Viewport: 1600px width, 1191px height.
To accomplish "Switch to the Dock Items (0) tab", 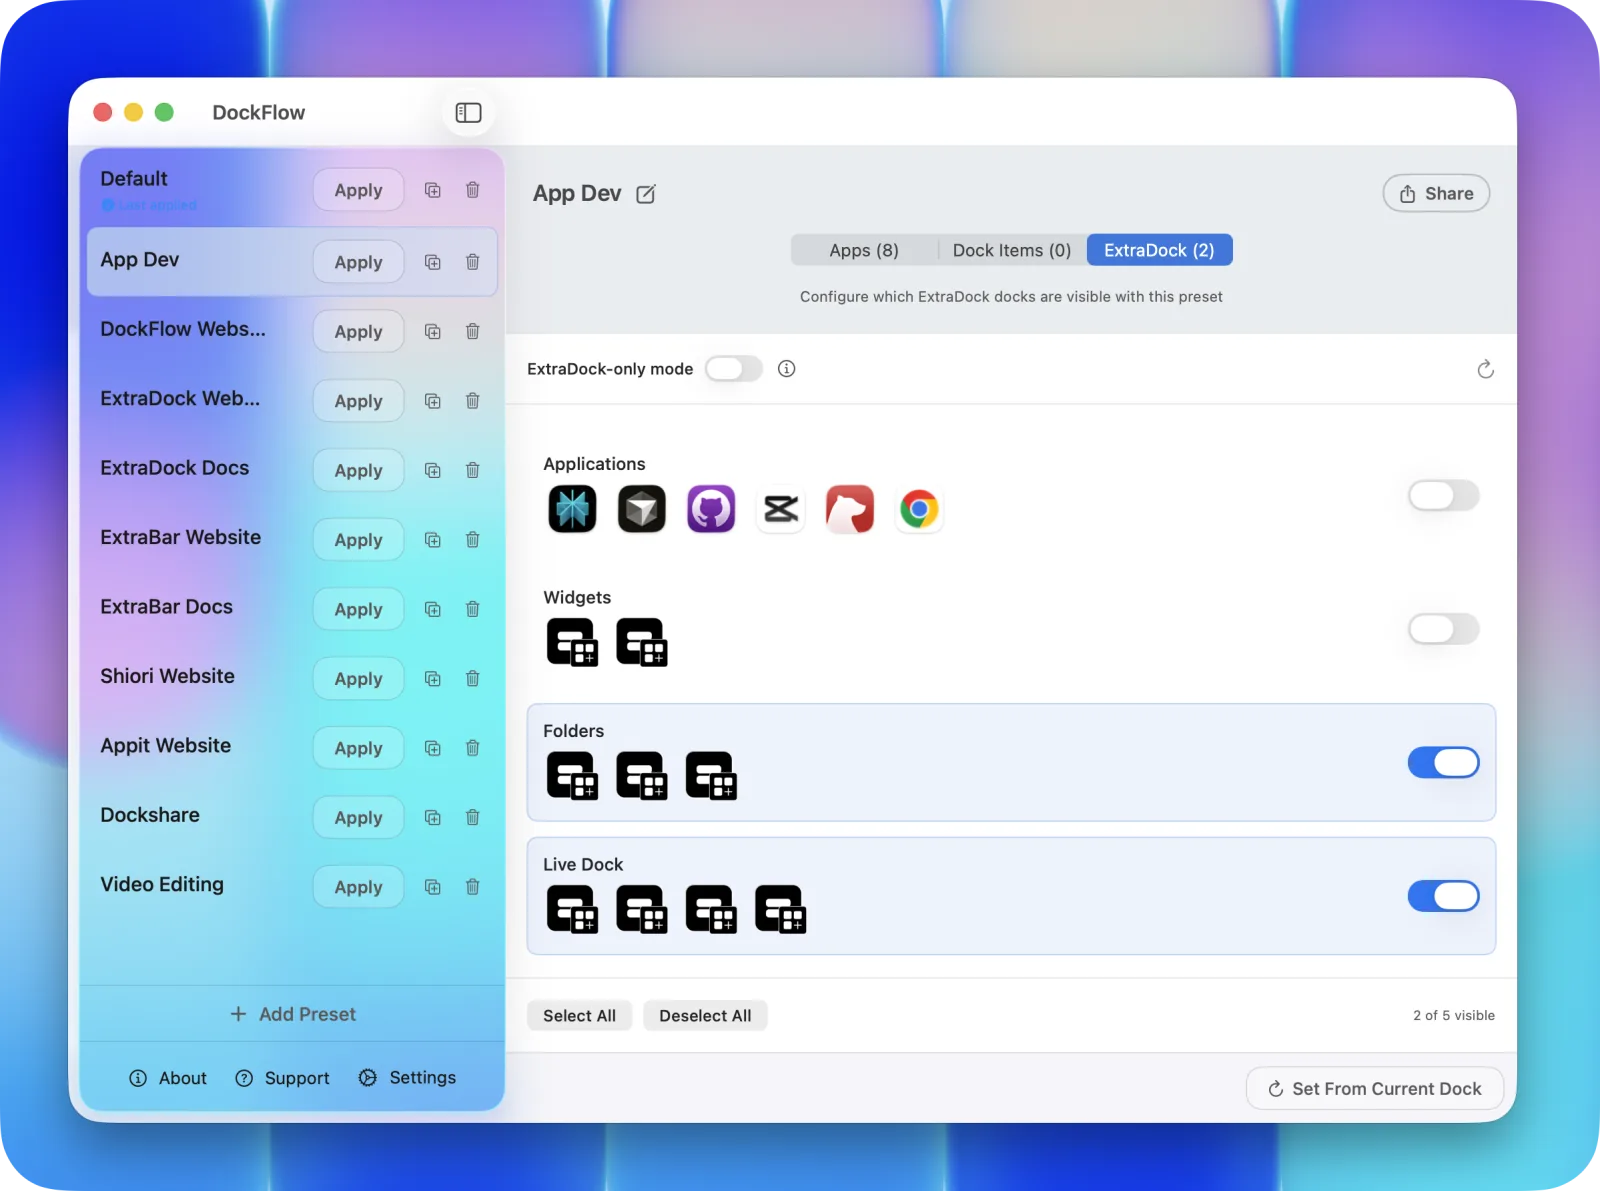I will [x=1012, y=250].
